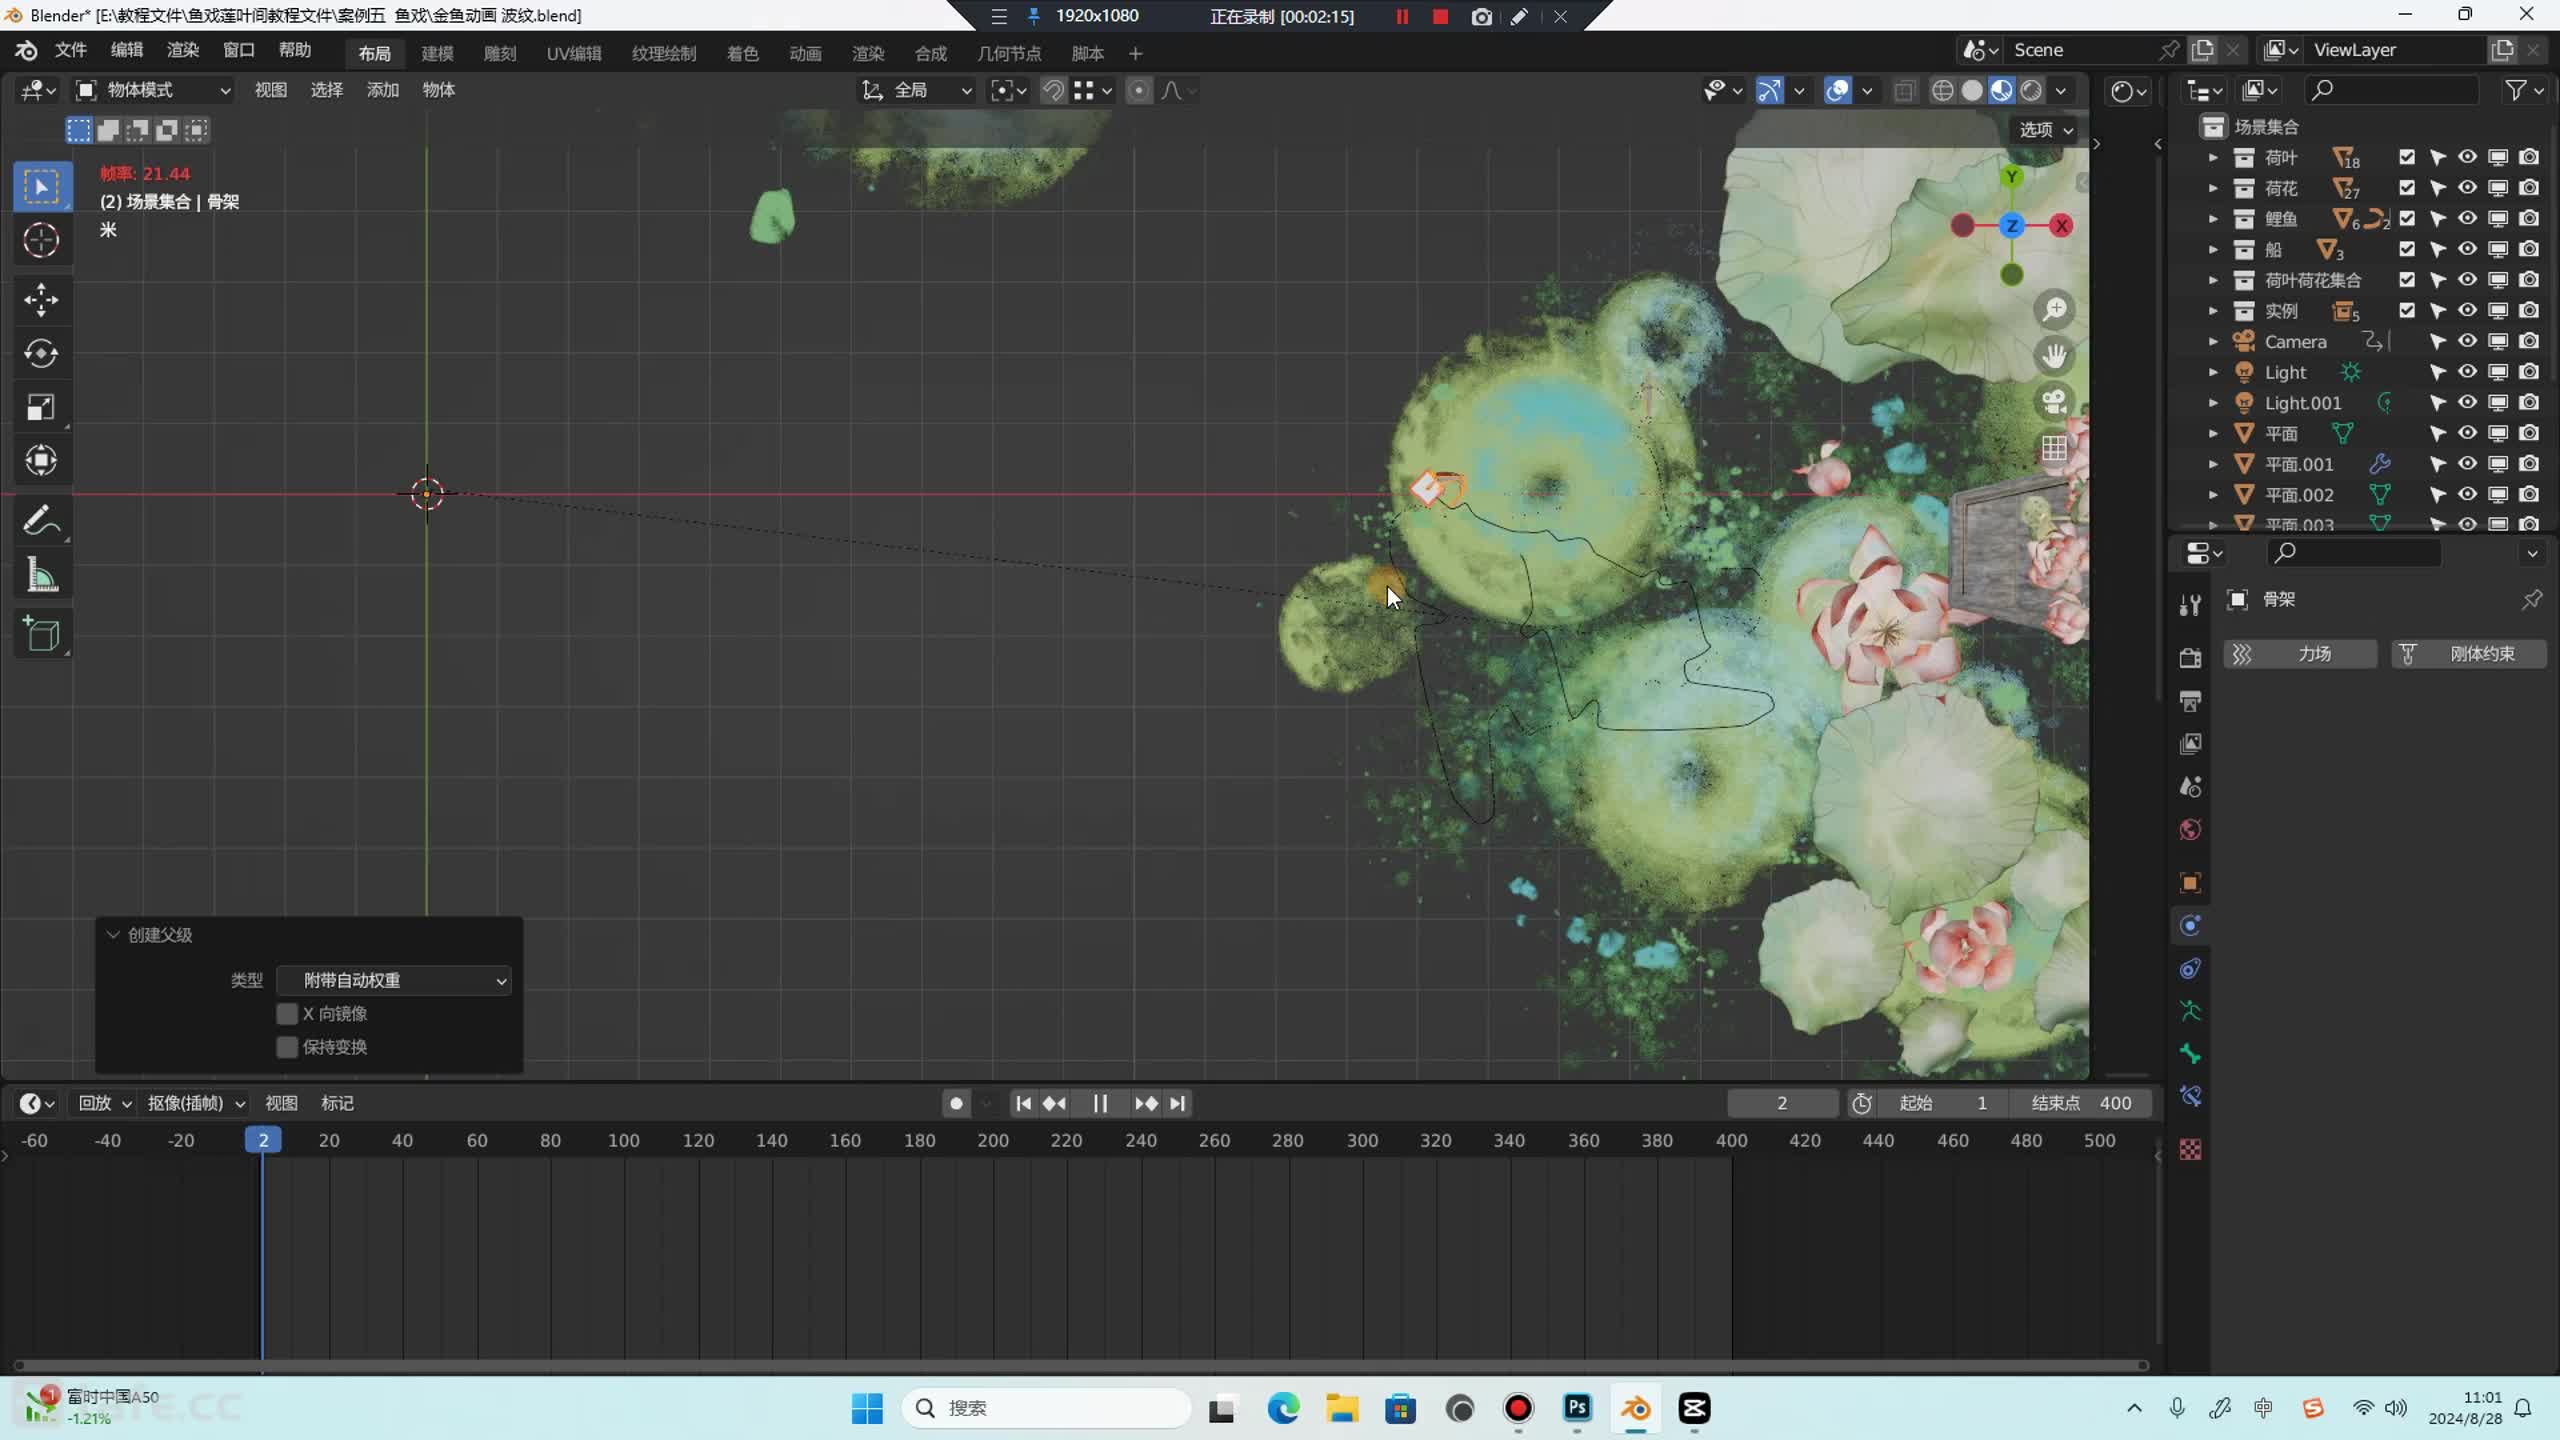The height and width of the screenshot is (1440, 2560).
Task: Open the 类型 附带自动权重 dropdown
Action: pyautogui.click(x=394, y=981)
